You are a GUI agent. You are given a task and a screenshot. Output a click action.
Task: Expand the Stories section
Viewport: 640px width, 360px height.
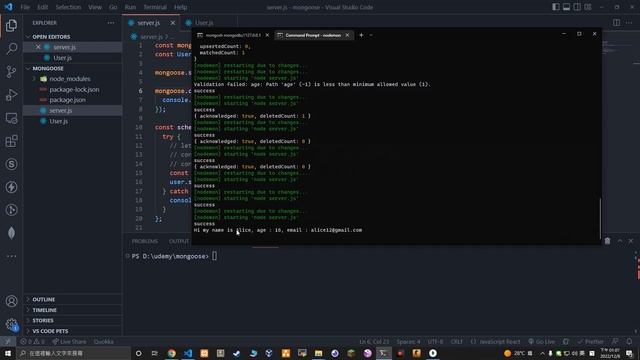click(x=73, y=320)
